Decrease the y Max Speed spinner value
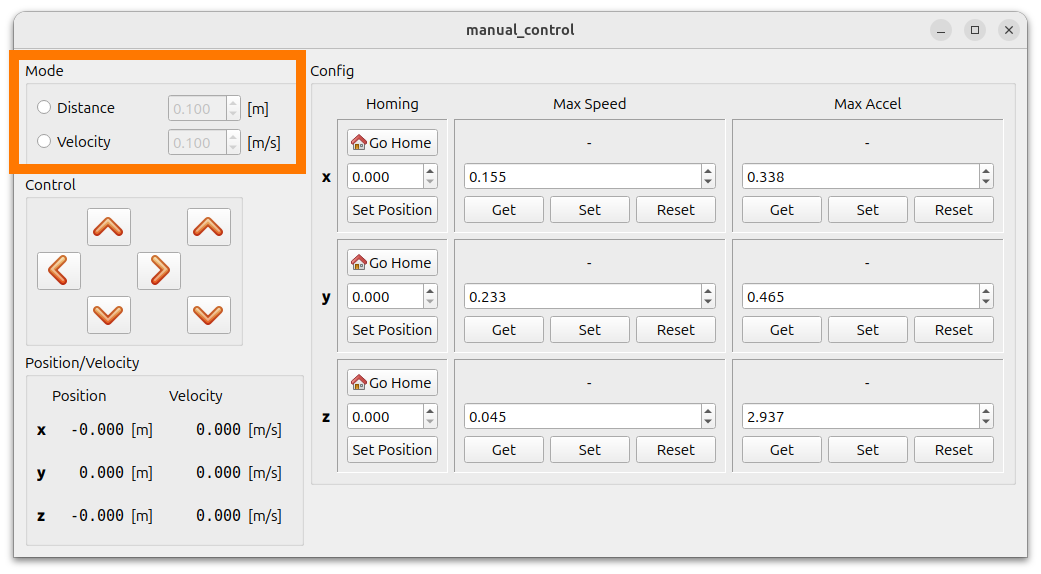1041x574 pixels. [x=708, y=303]
